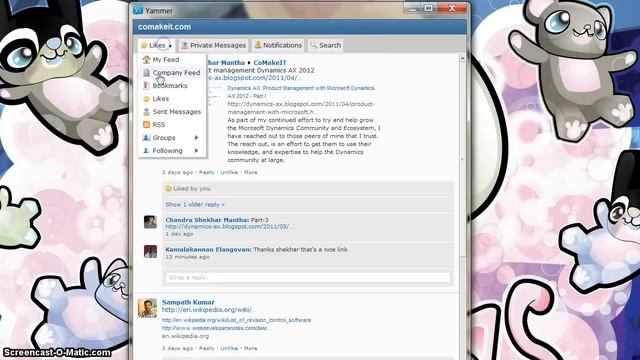Image resolution: width=640 pixels, height=360 pixels.
Task: Open revision control software Wikipedia link
Action: click(236, 320)
